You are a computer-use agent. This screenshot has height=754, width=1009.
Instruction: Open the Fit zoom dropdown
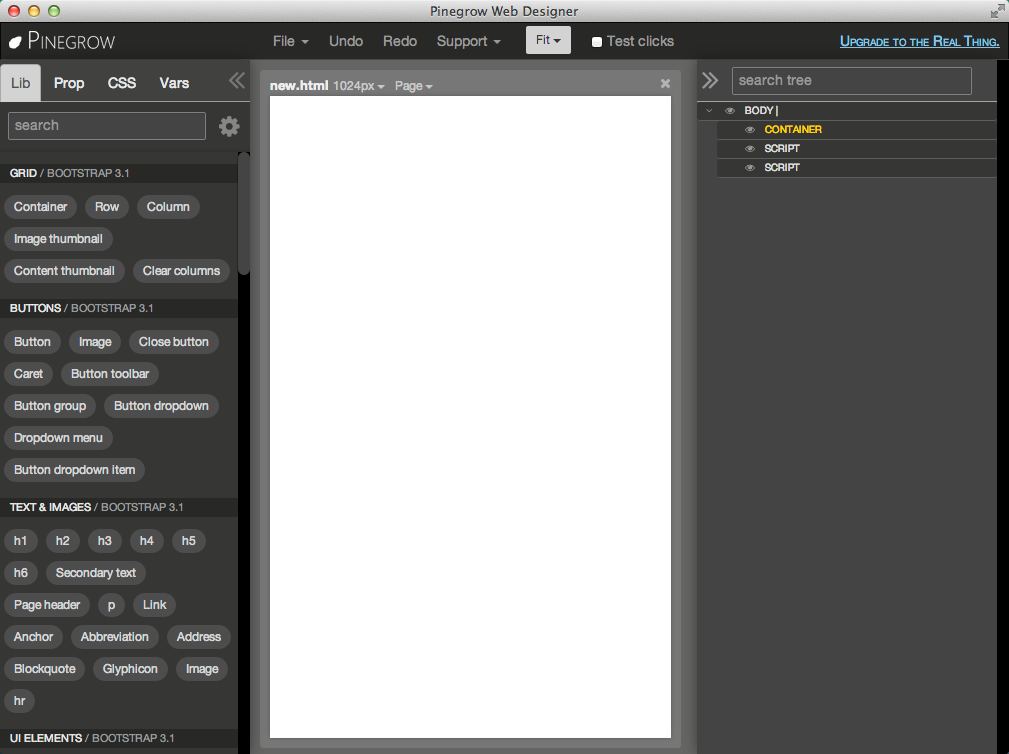click(x=548, y=40)
